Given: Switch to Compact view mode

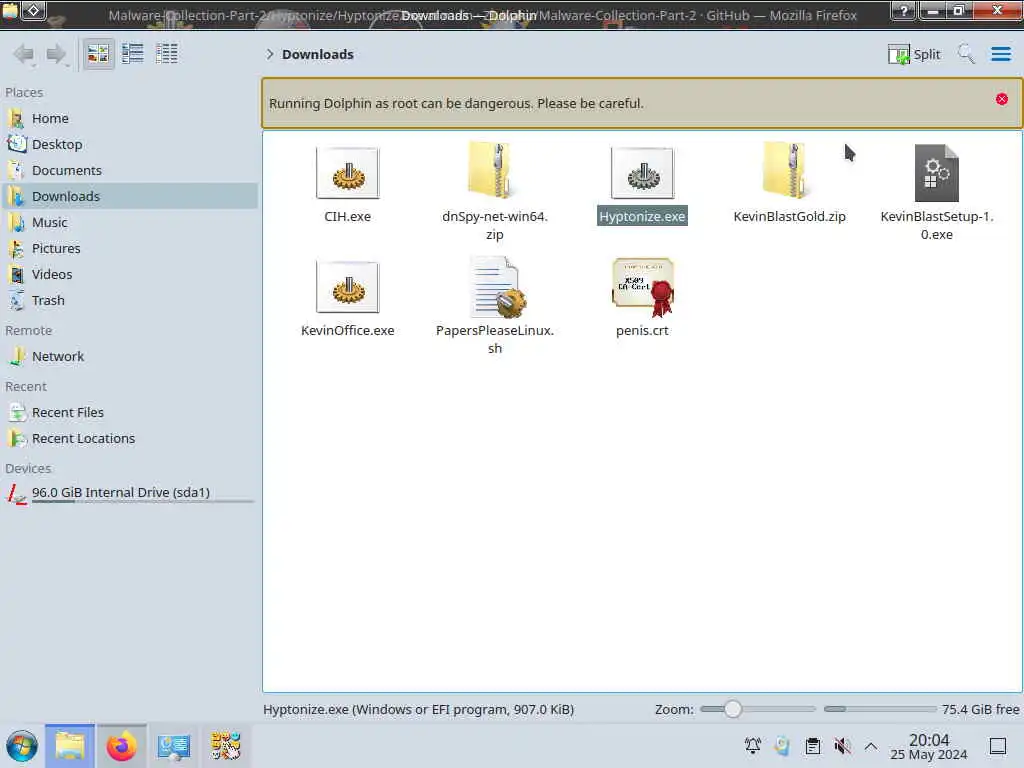Looking at the screenshot, I should (133, 54).
